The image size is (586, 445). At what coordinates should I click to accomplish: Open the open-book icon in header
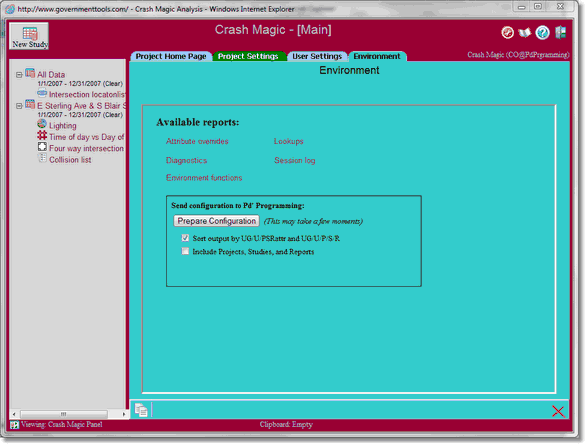point(525,33)
